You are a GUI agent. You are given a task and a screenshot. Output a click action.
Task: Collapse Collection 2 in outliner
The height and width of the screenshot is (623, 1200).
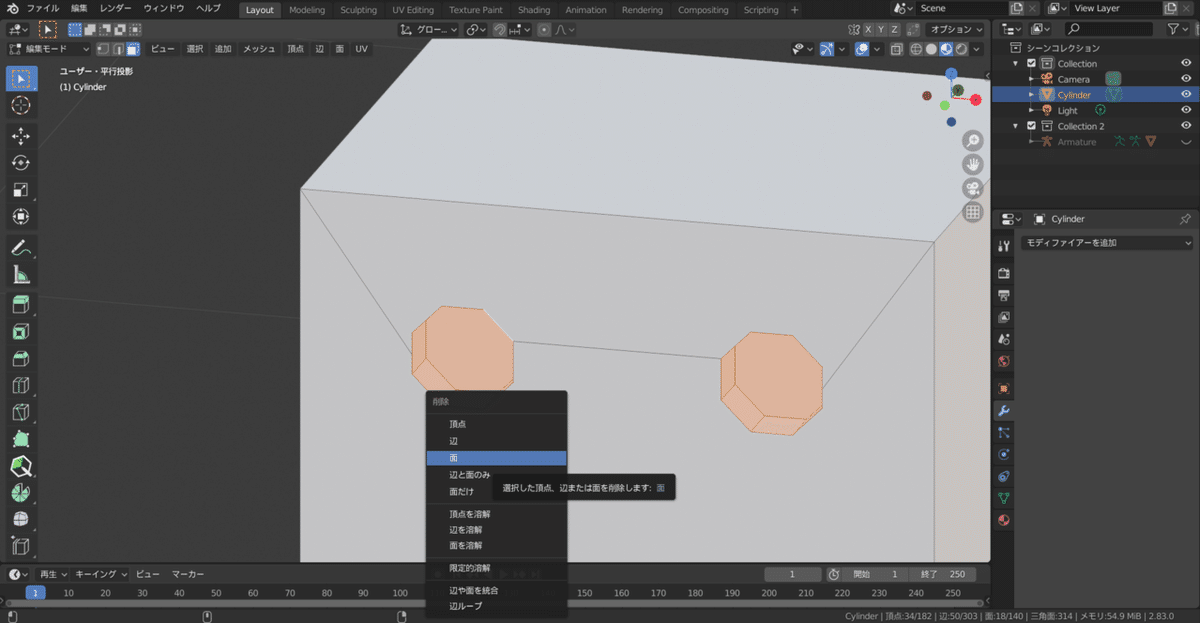1017,126
